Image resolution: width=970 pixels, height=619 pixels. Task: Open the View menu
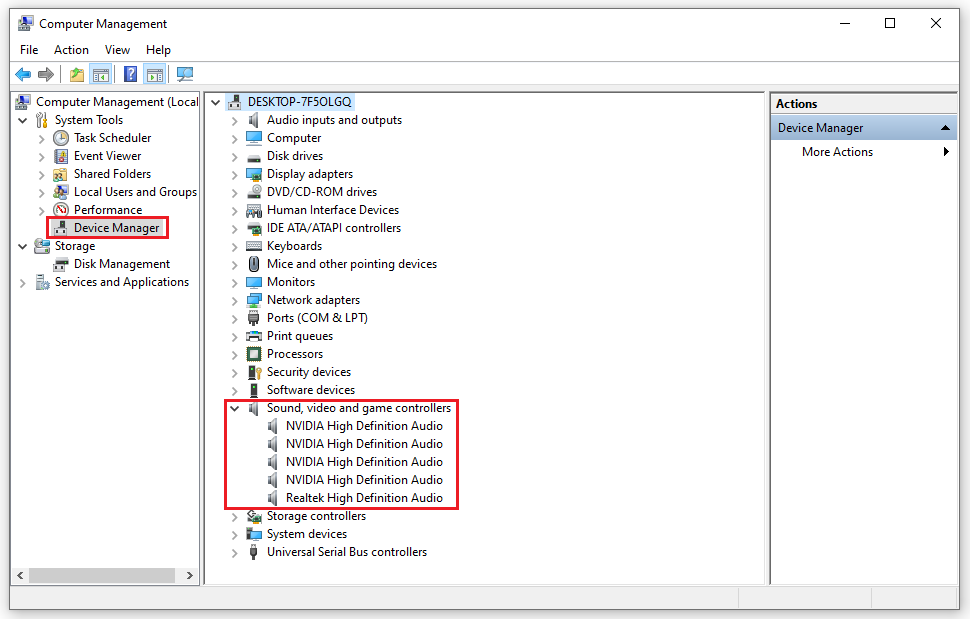117,49
